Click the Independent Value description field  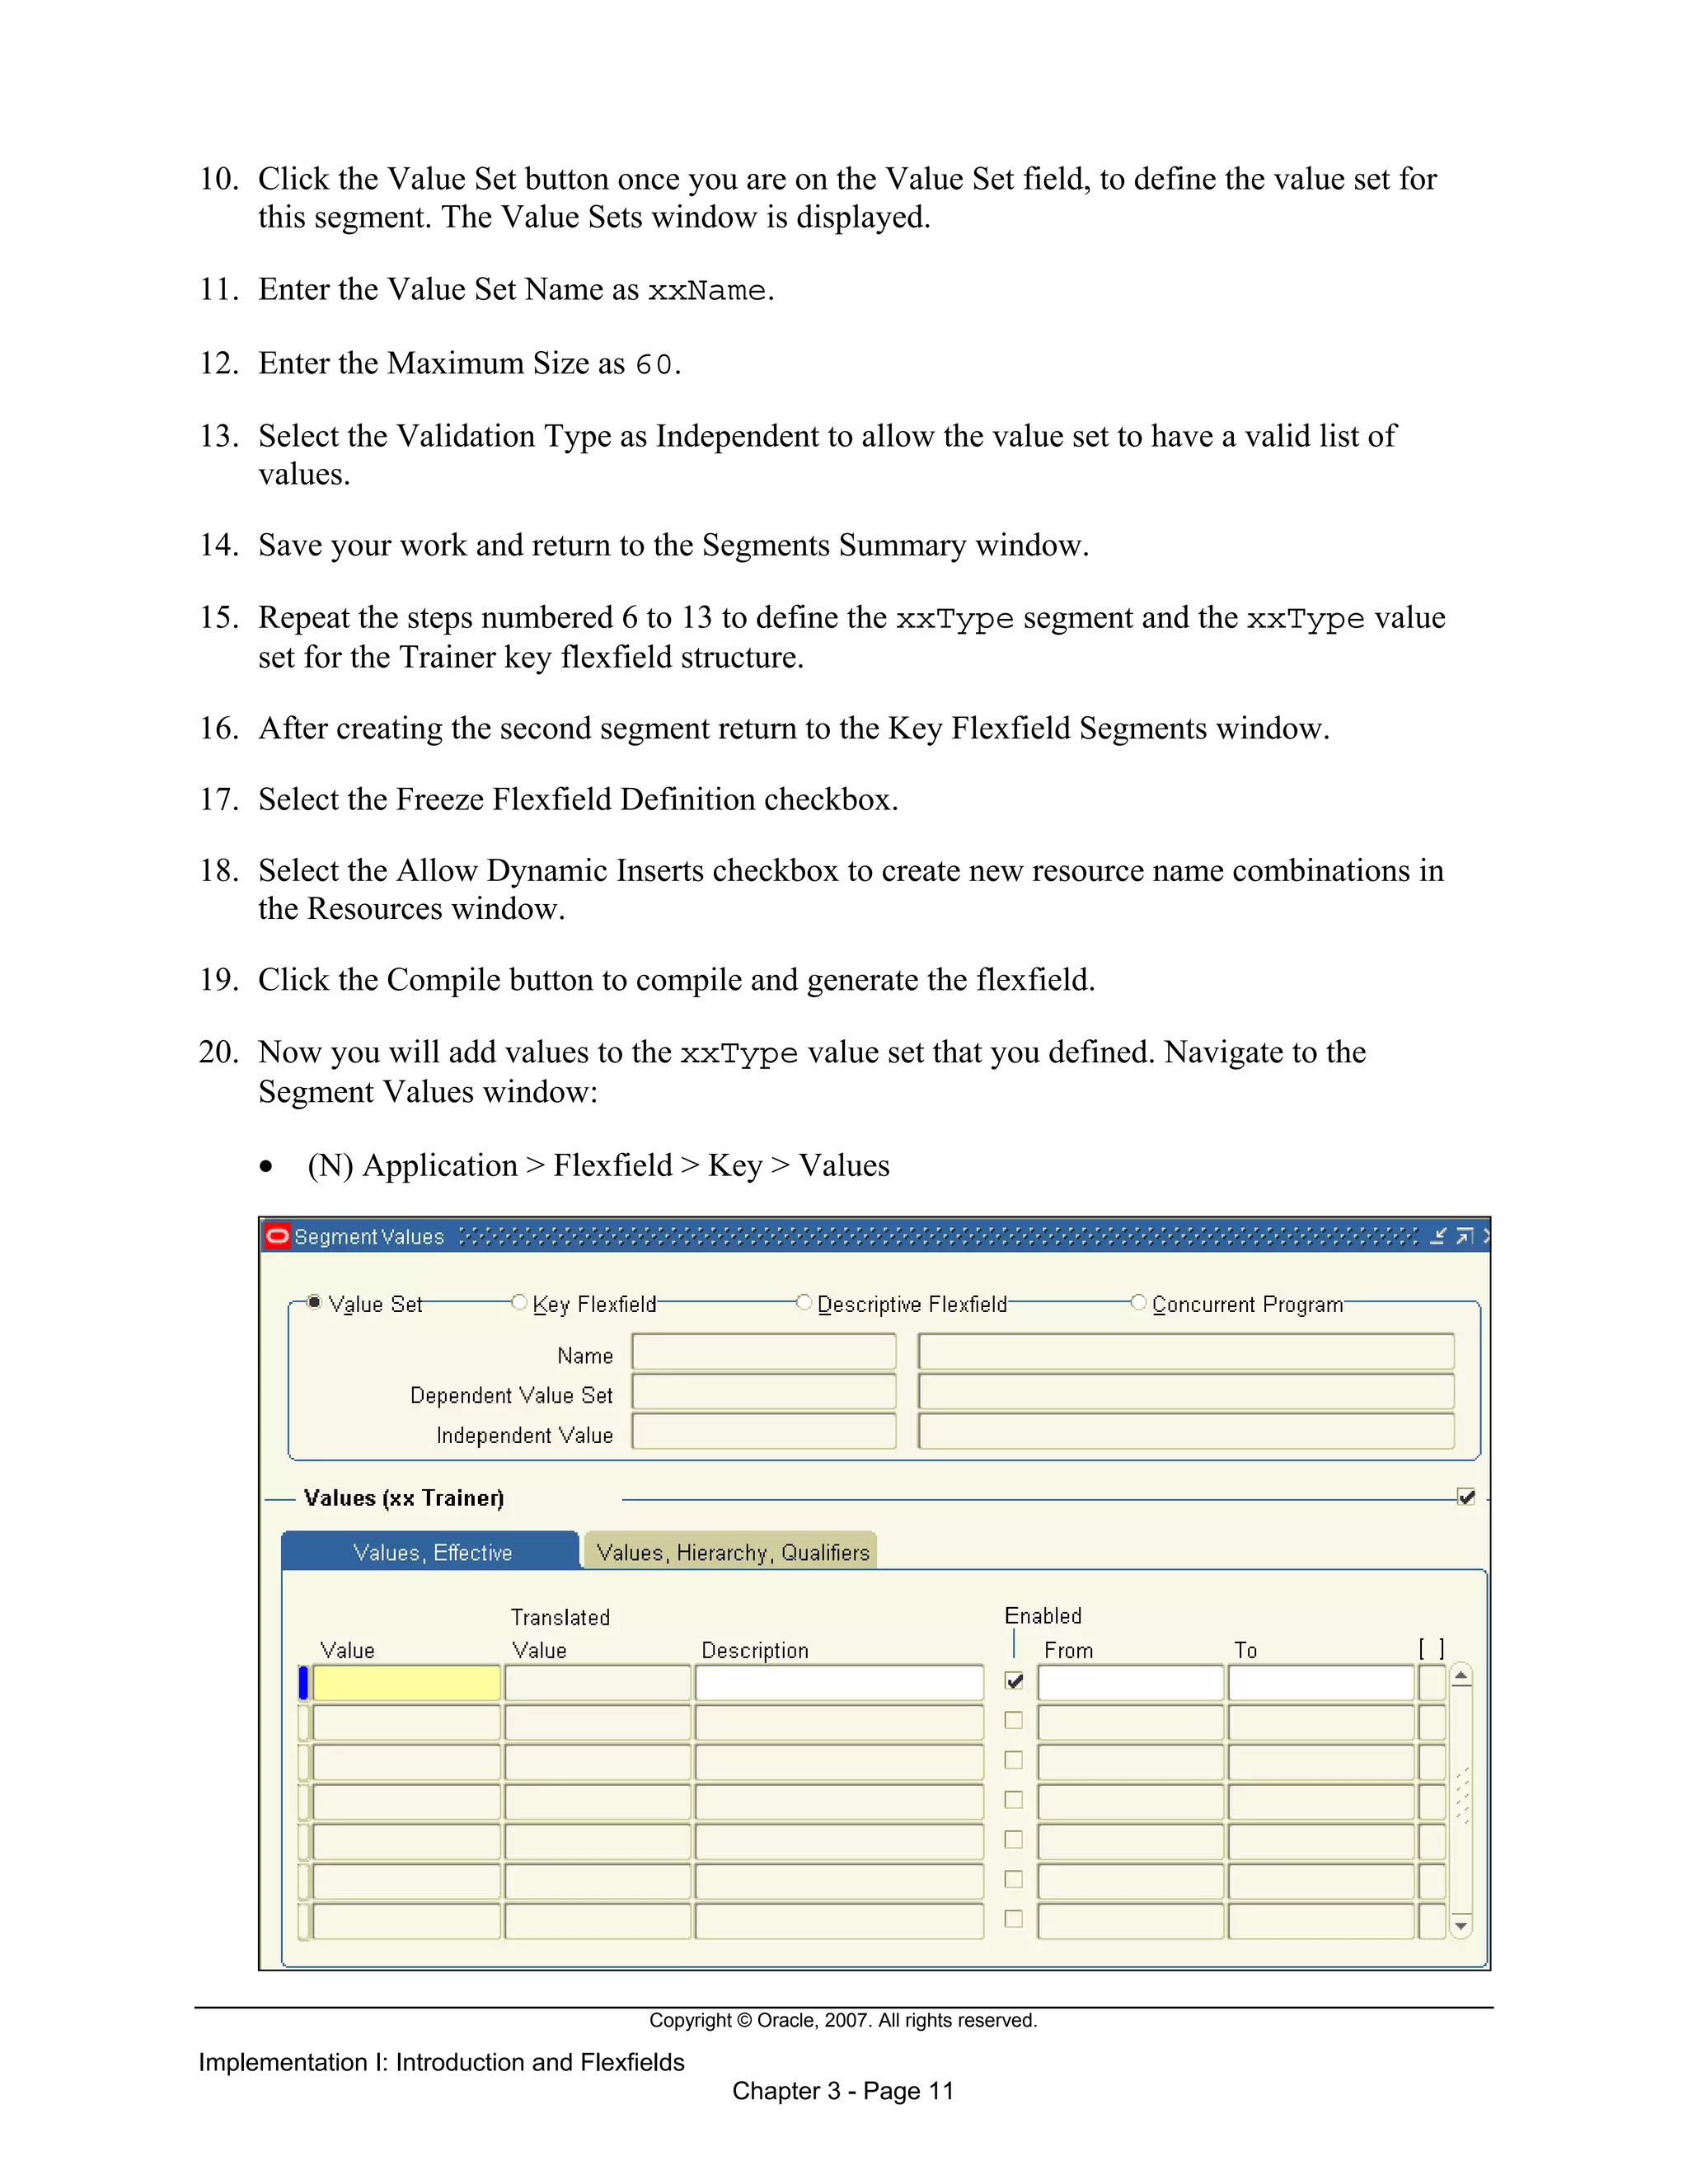click(x=1186, y=1431)
